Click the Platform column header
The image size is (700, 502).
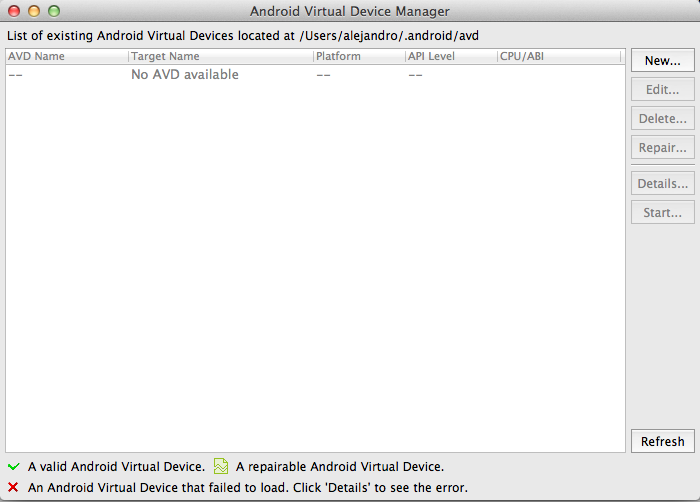pyautogui.click(x=359, y=56)
